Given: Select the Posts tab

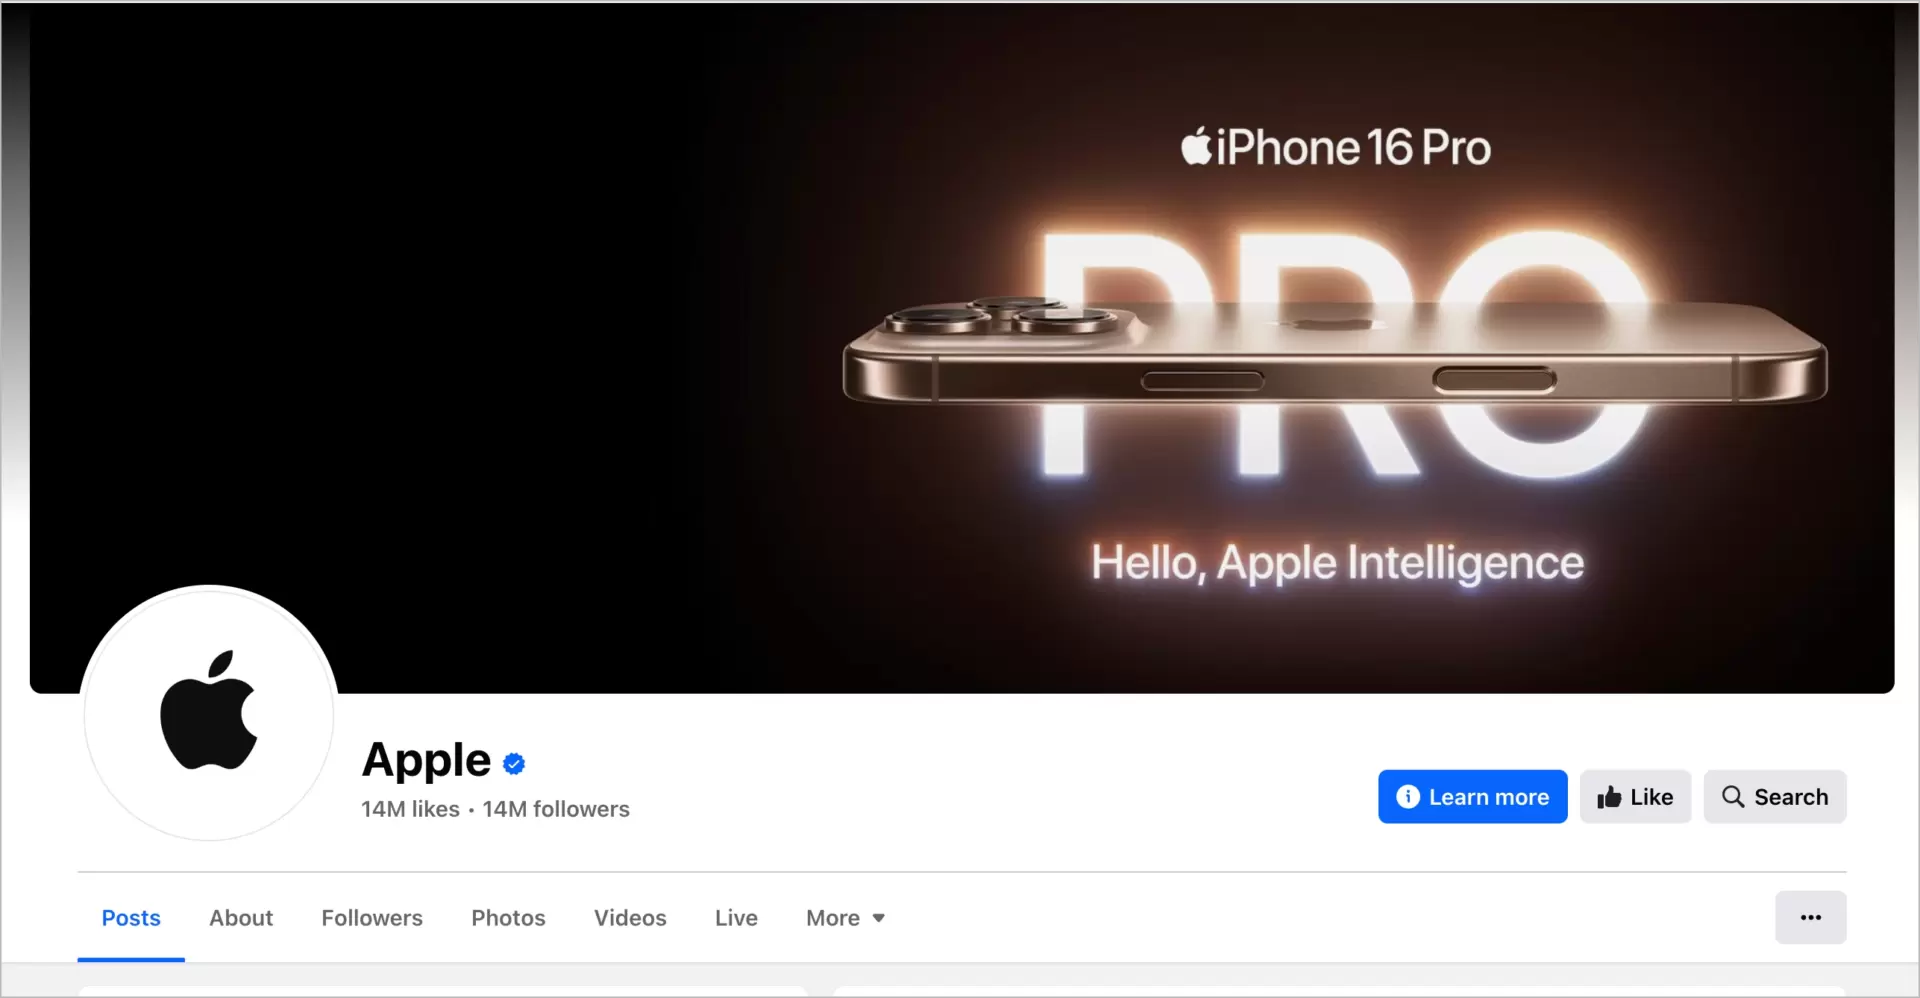Looking at the screenshot, I should coord(131,918).
